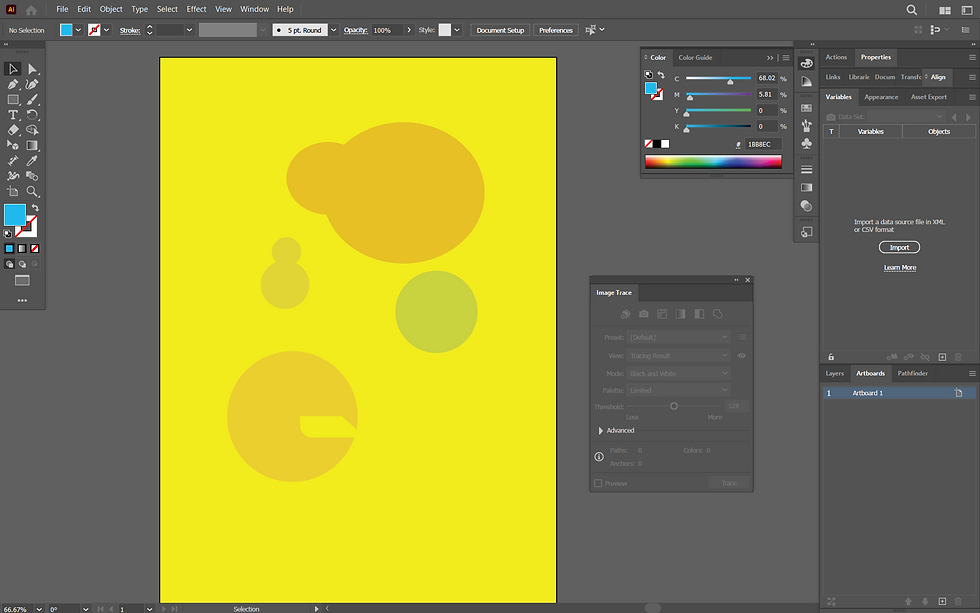
Task: Select the Selection tool arrow
Action: click(x=12, y=69)
